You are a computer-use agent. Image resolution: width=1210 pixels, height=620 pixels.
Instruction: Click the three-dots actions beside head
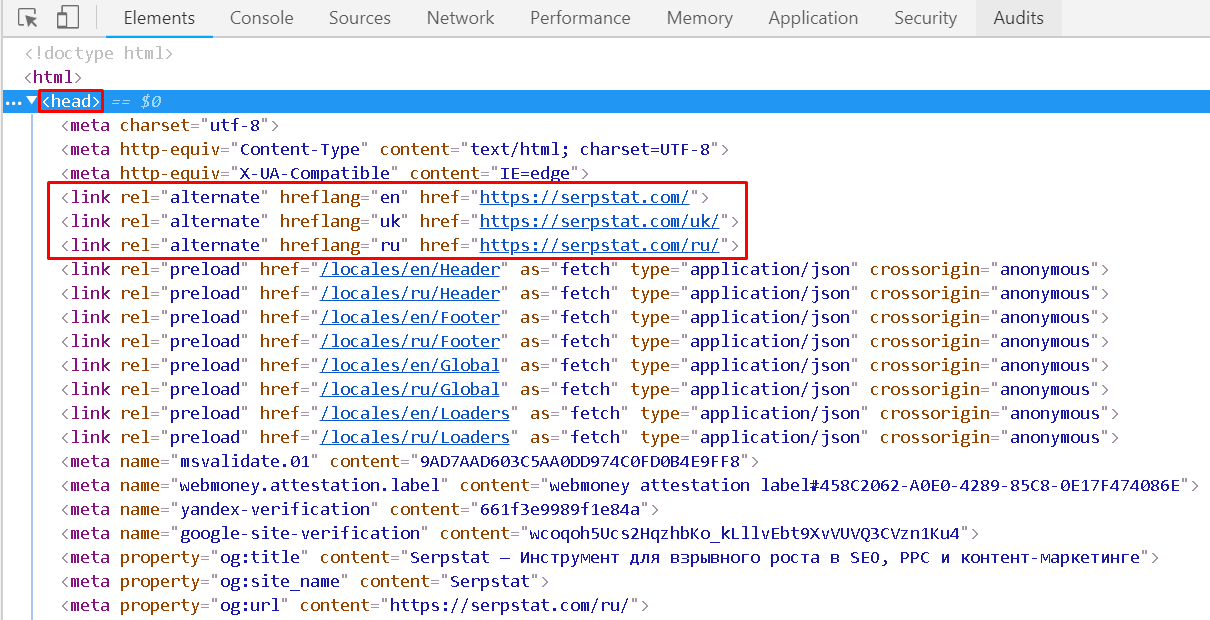[x=12, y=102]
